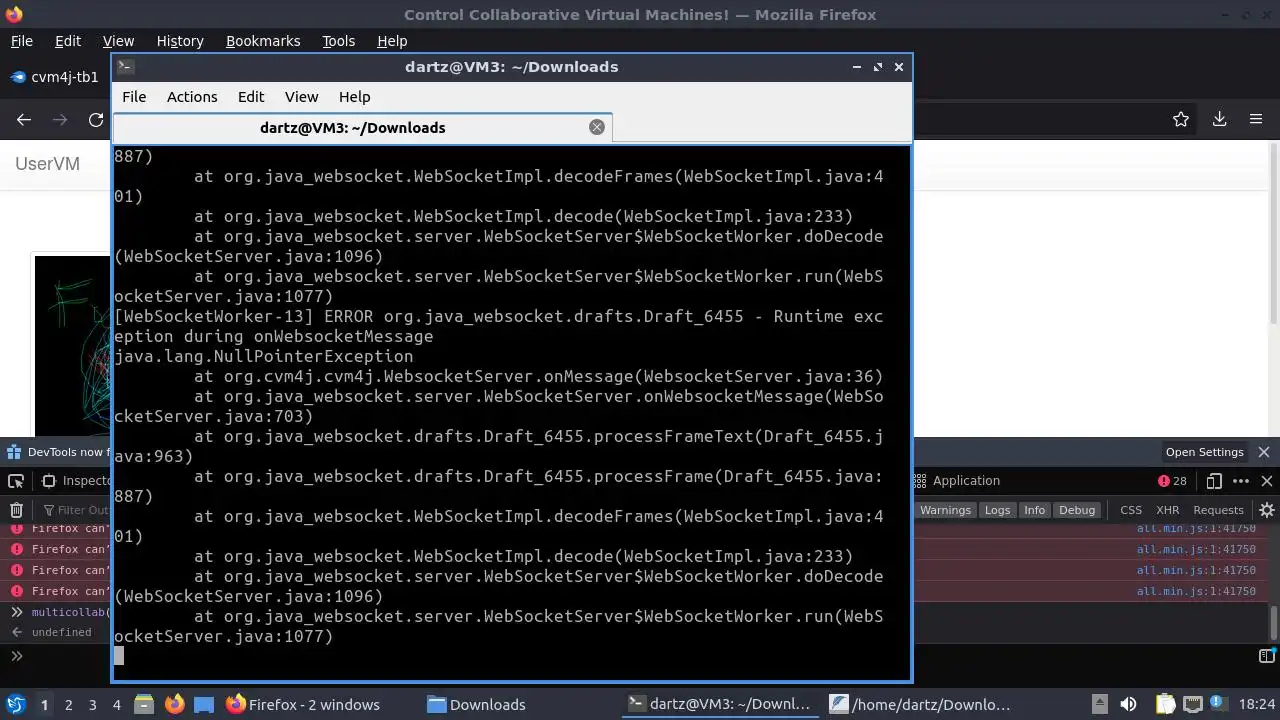Use the DevTools console vertical scrollbar
Viewport: 1280px width, 720px height.
click(x=1274, y=622)
